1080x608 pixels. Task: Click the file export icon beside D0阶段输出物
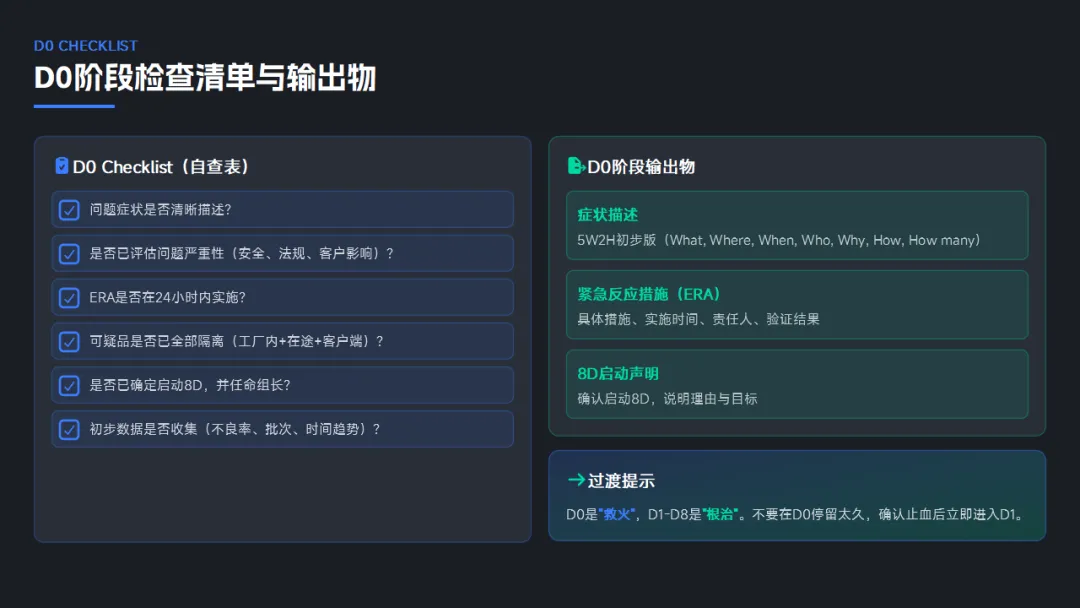click(576, 166)
